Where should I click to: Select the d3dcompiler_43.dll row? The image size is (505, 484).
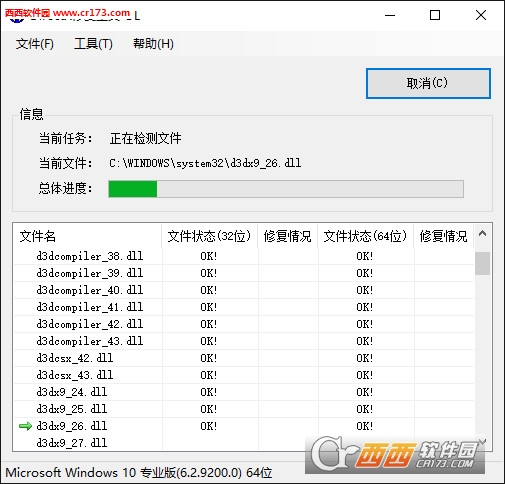244,341
